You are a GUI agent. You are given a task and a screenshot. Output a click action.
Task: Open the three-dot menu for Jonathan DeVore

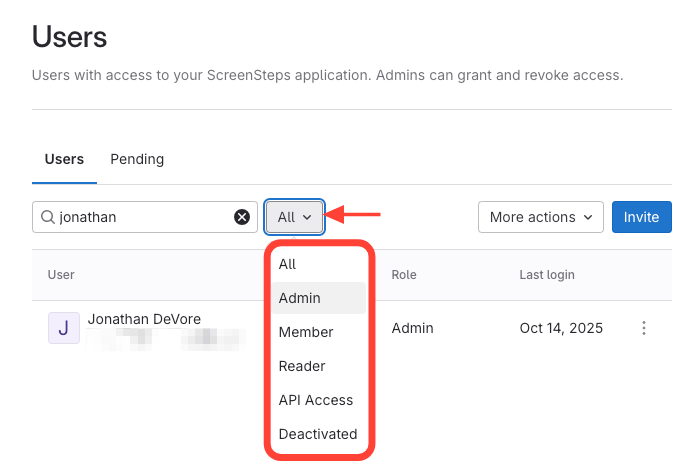(644, 328)
